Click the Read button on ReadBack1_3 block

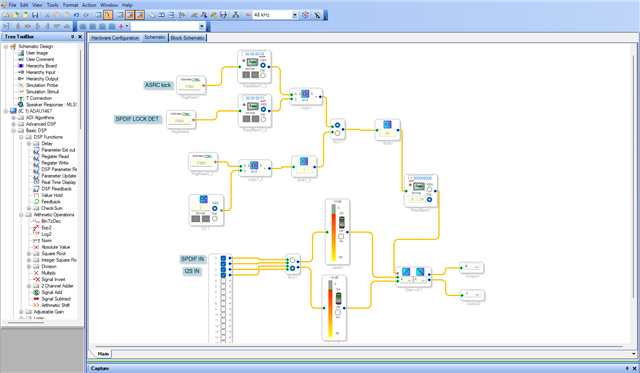pos(253,107)
